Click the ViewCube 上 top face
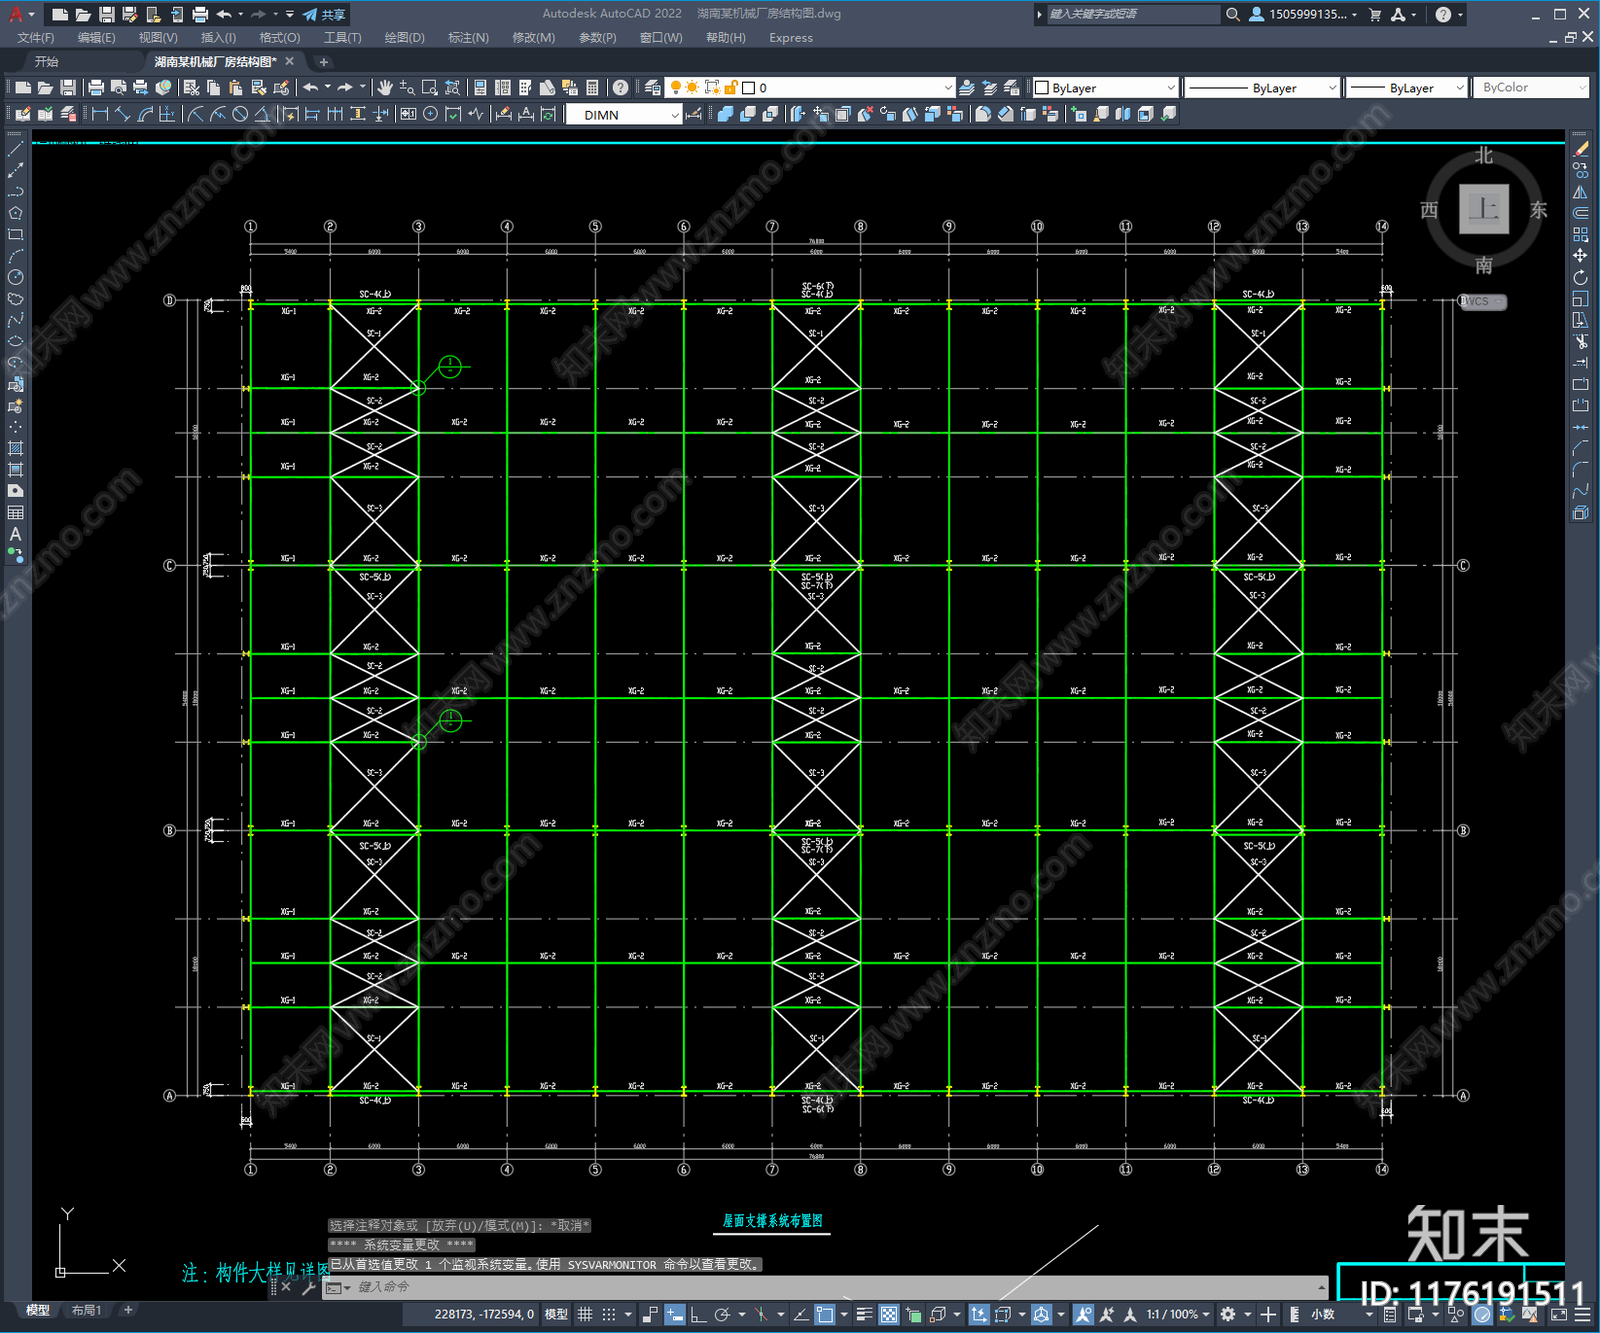Screen dimensions: 1600x1333 point(1484,209)
